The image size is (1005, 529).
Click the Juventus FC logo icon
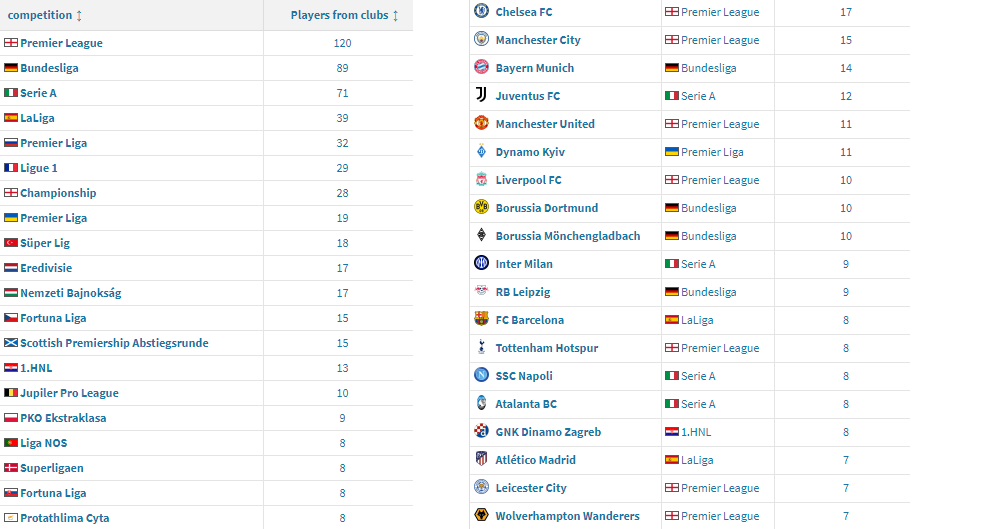pos(481,95)
